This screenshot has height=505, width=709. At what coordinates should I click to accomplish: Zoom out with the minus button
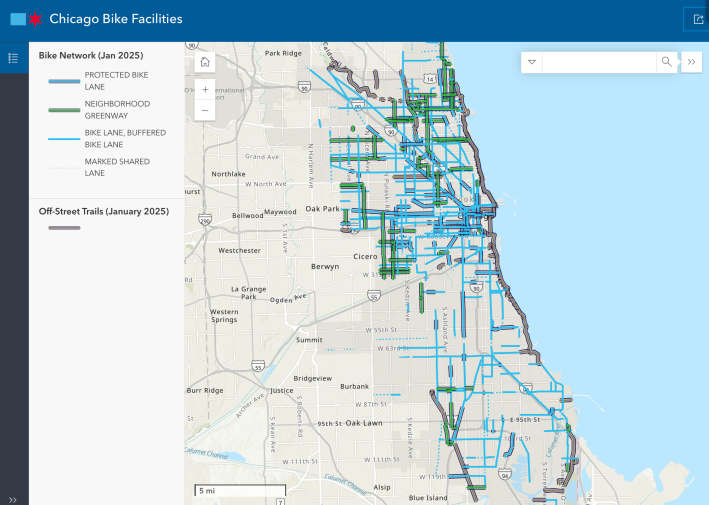click(204, 110)
